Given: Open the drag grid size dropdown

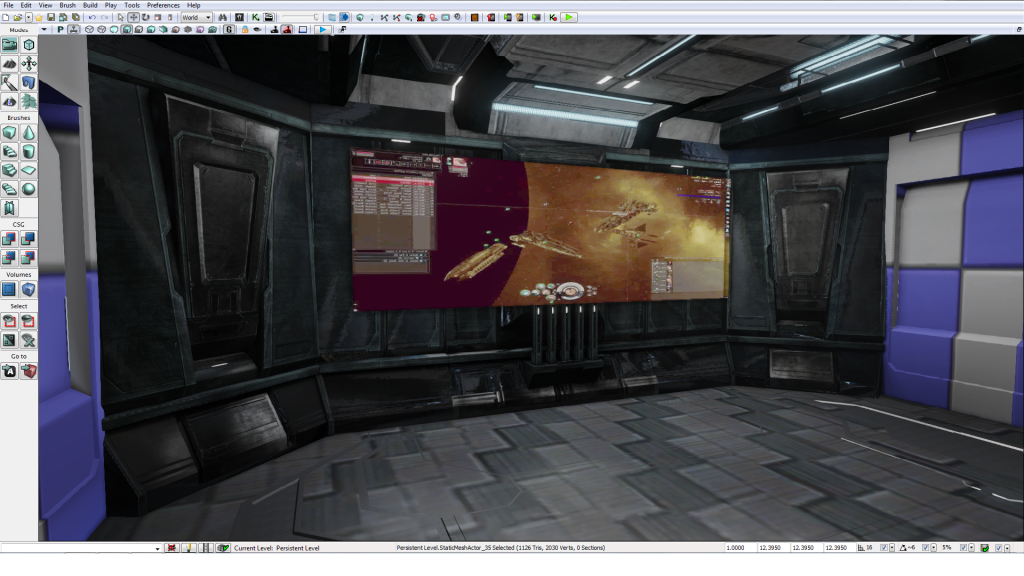Looking at the screenshot, I should pos(892,548).
